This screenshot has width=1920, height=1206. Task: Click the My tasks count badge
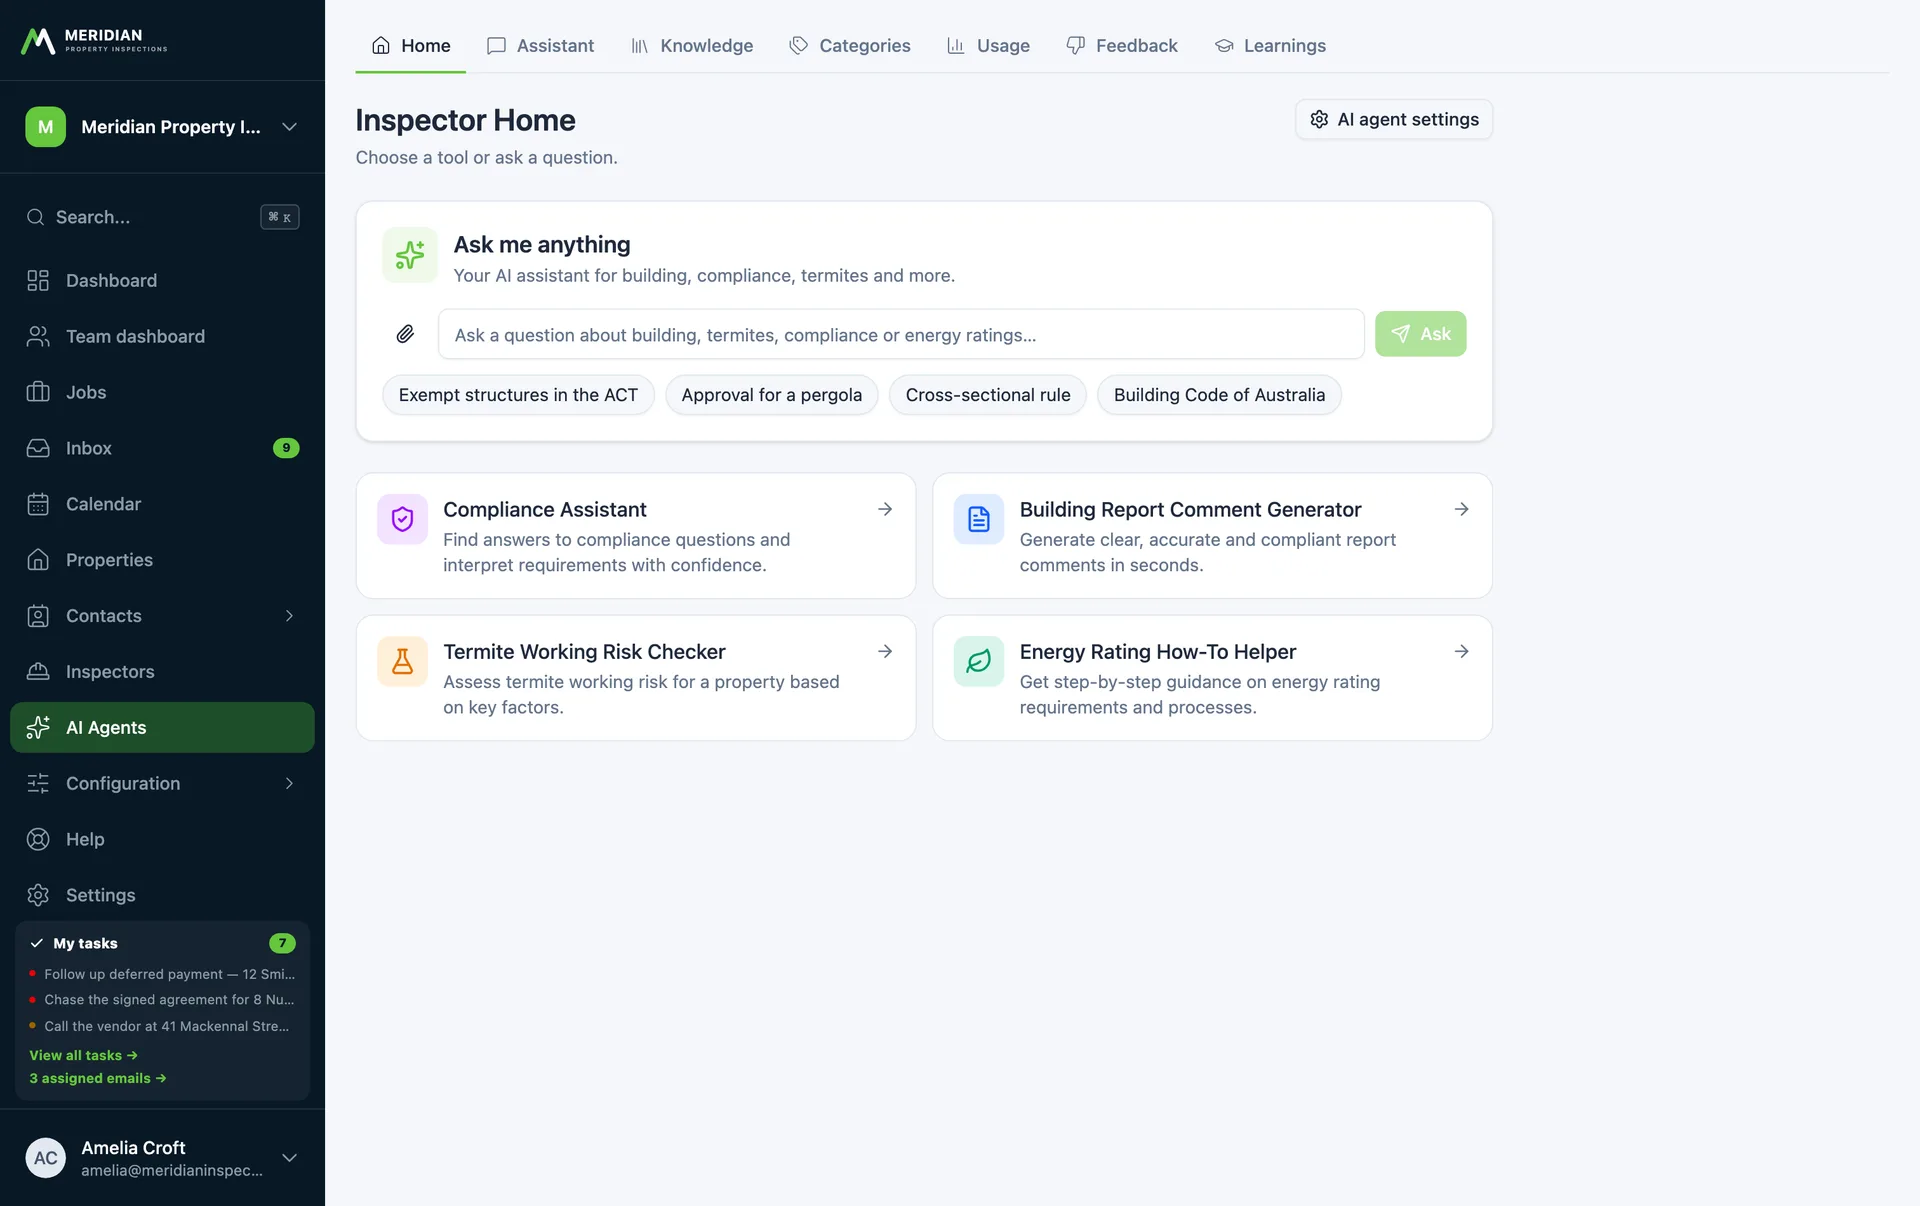(x=282, y=944)
